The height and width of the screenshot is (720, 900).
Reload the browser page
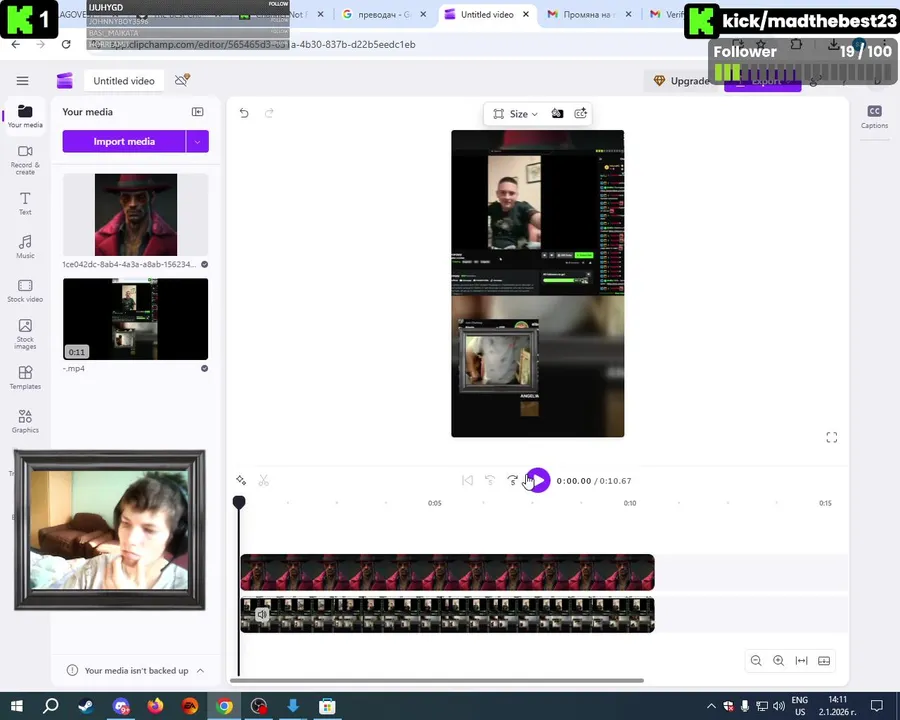coord(66,44)
